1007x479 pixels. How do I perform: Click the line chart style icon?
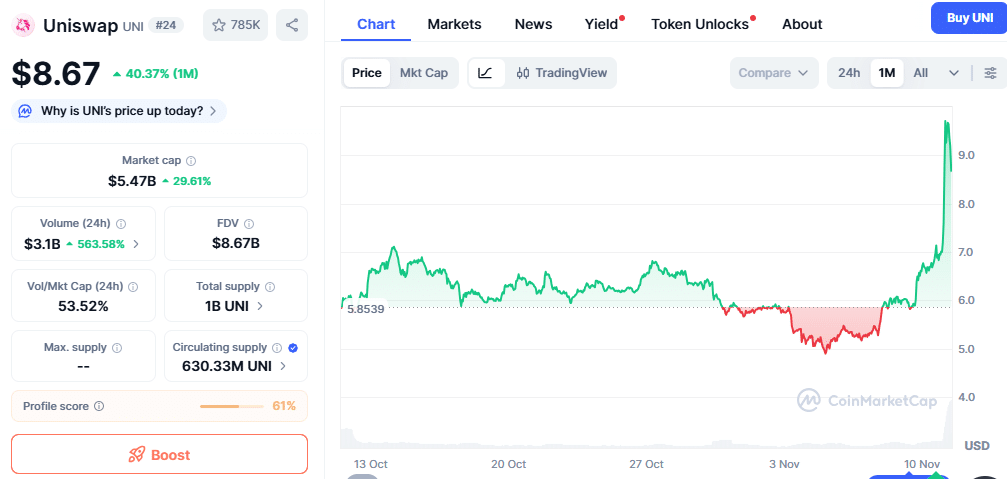pos(485,73)
